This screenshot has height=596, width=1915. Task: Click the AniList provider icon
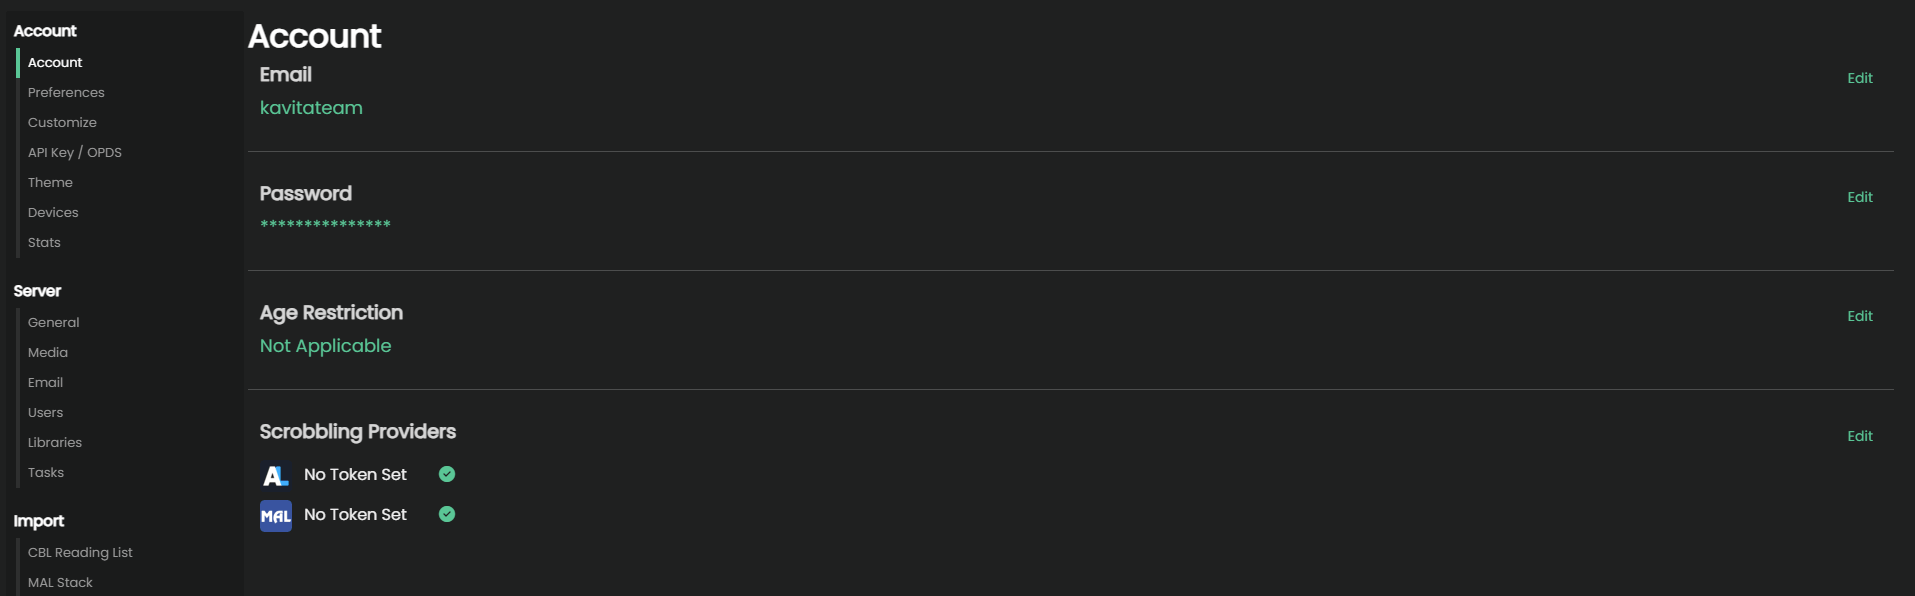[275, 475]
